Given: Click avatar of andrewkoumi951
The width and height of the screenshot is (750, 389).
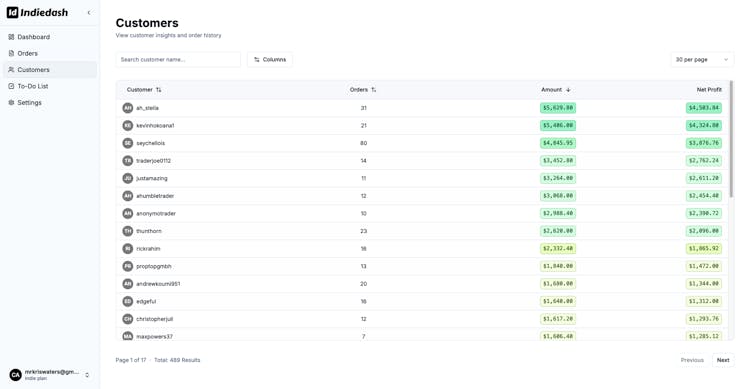Looking at the screenshot, I should 128,284.
